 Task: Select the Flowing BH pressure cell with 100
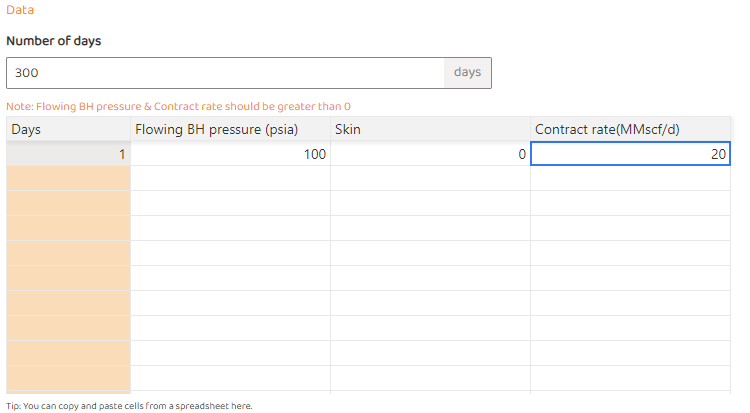click(x=230, y=154)
